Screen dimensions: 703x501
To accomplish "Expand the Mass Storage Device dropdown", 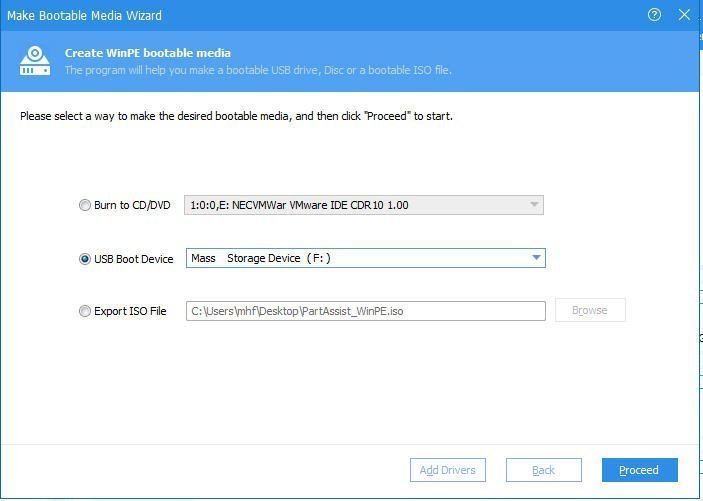I will click(366, 258).
